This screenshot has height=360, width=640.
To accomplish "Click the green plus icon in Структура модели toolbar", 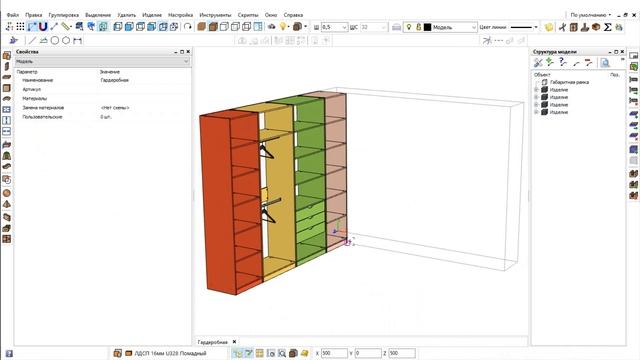I will [x=550, y=62].
